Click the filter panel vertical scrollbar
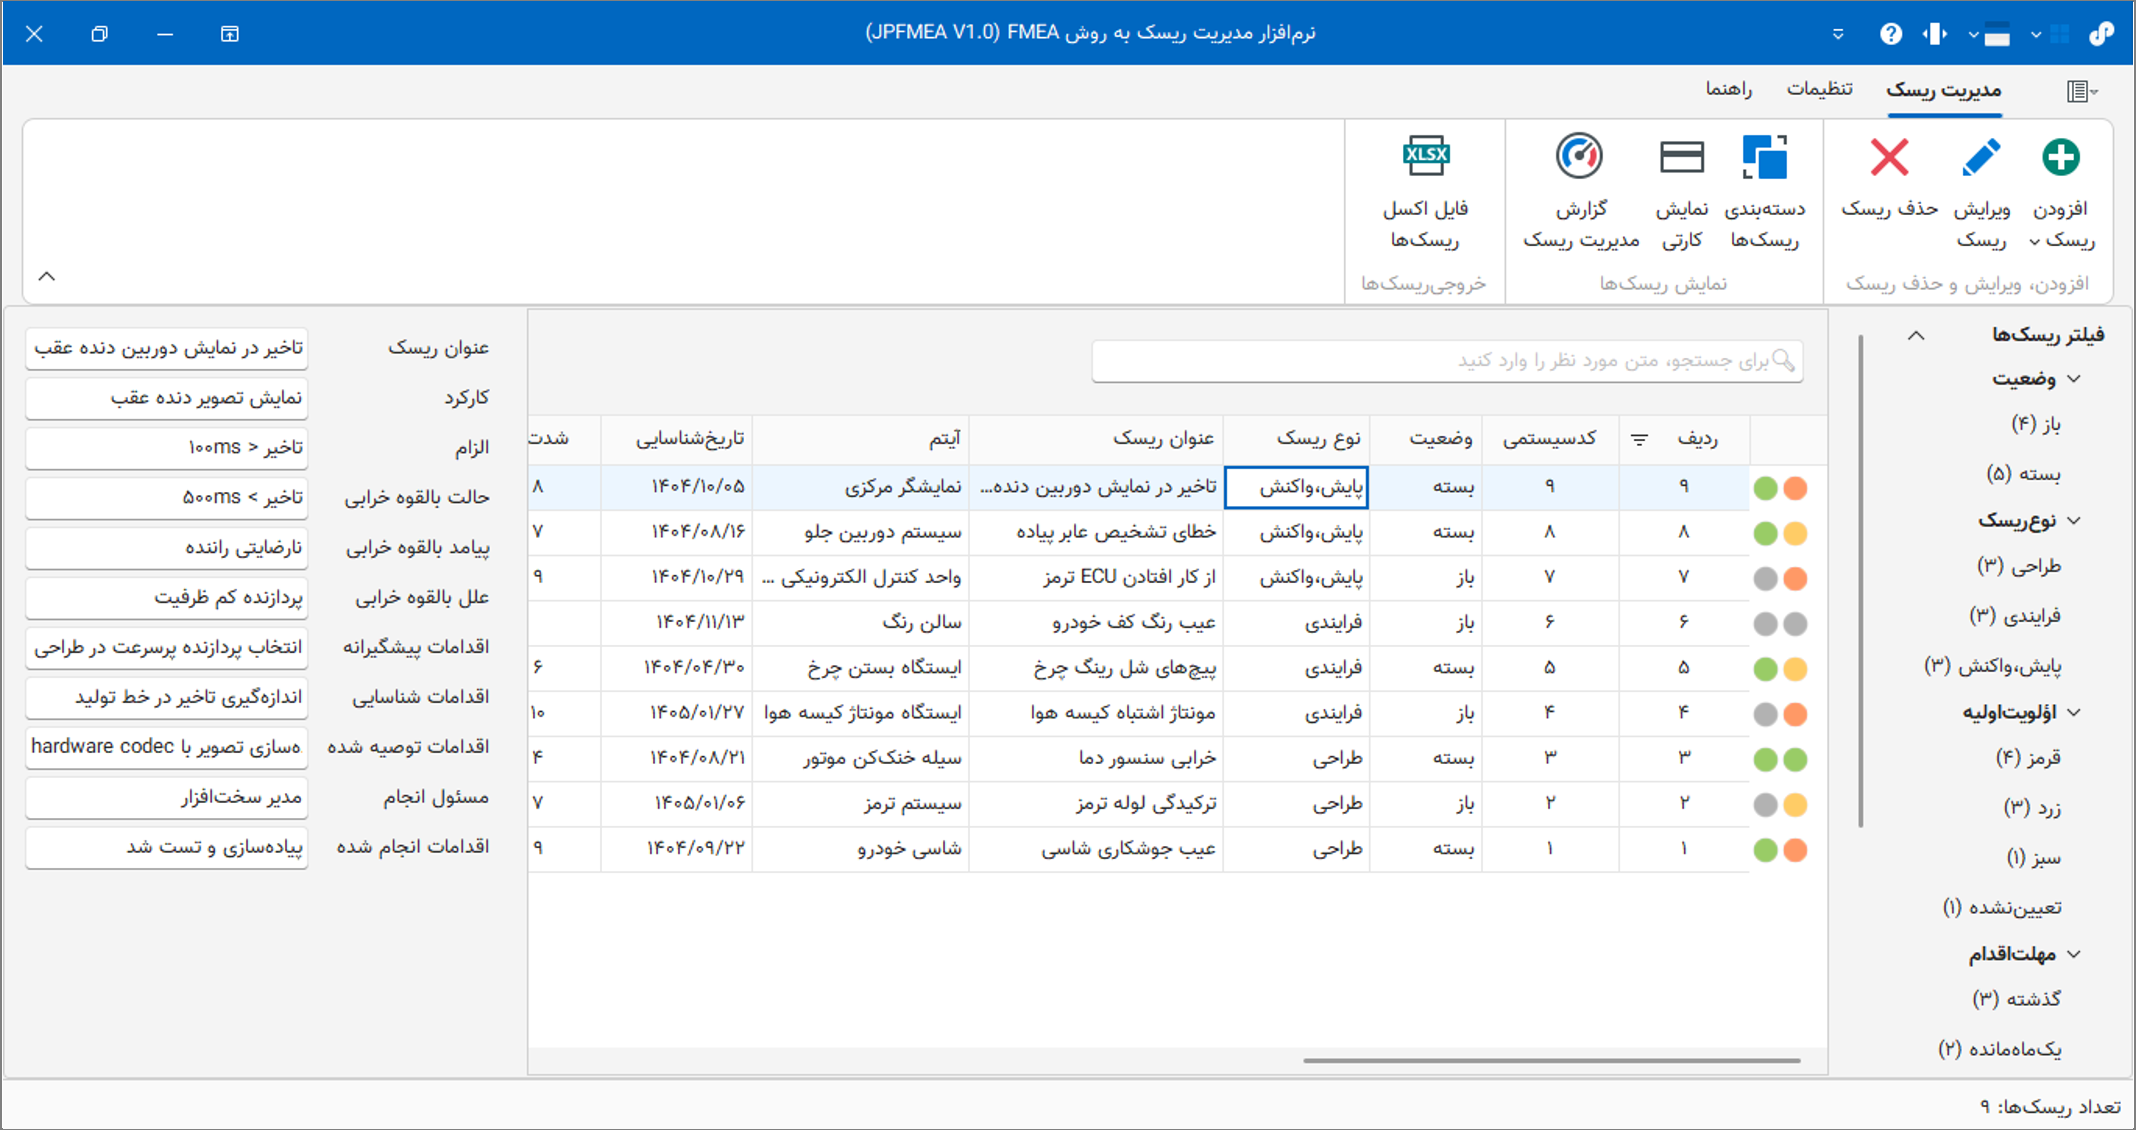The image size is (2136, 1130). coord(1860,580)
